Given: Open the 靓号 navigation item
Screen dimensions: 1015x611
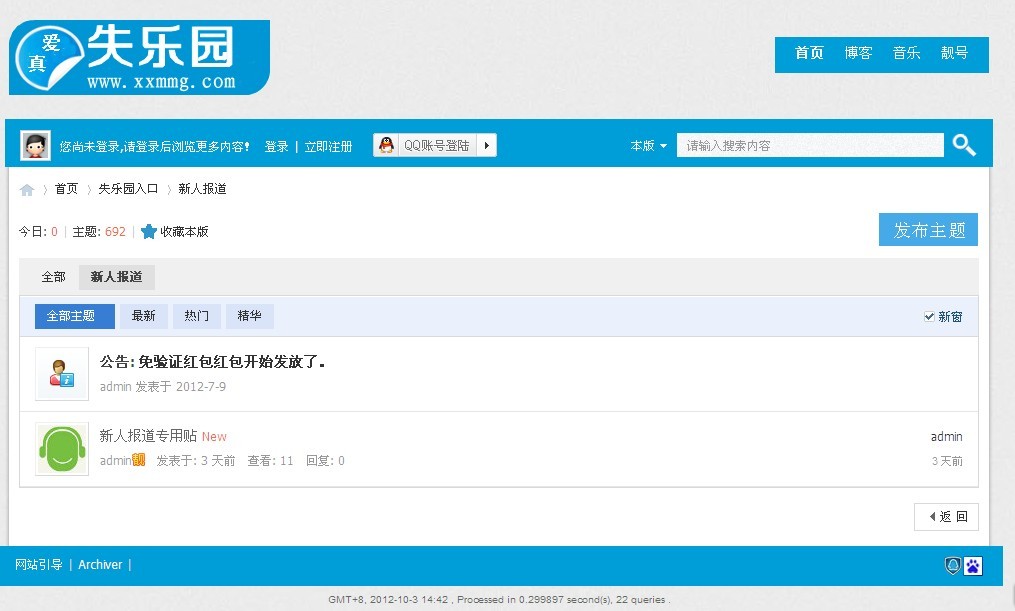Looking at the screenshot, I should [x=954, y=53].
